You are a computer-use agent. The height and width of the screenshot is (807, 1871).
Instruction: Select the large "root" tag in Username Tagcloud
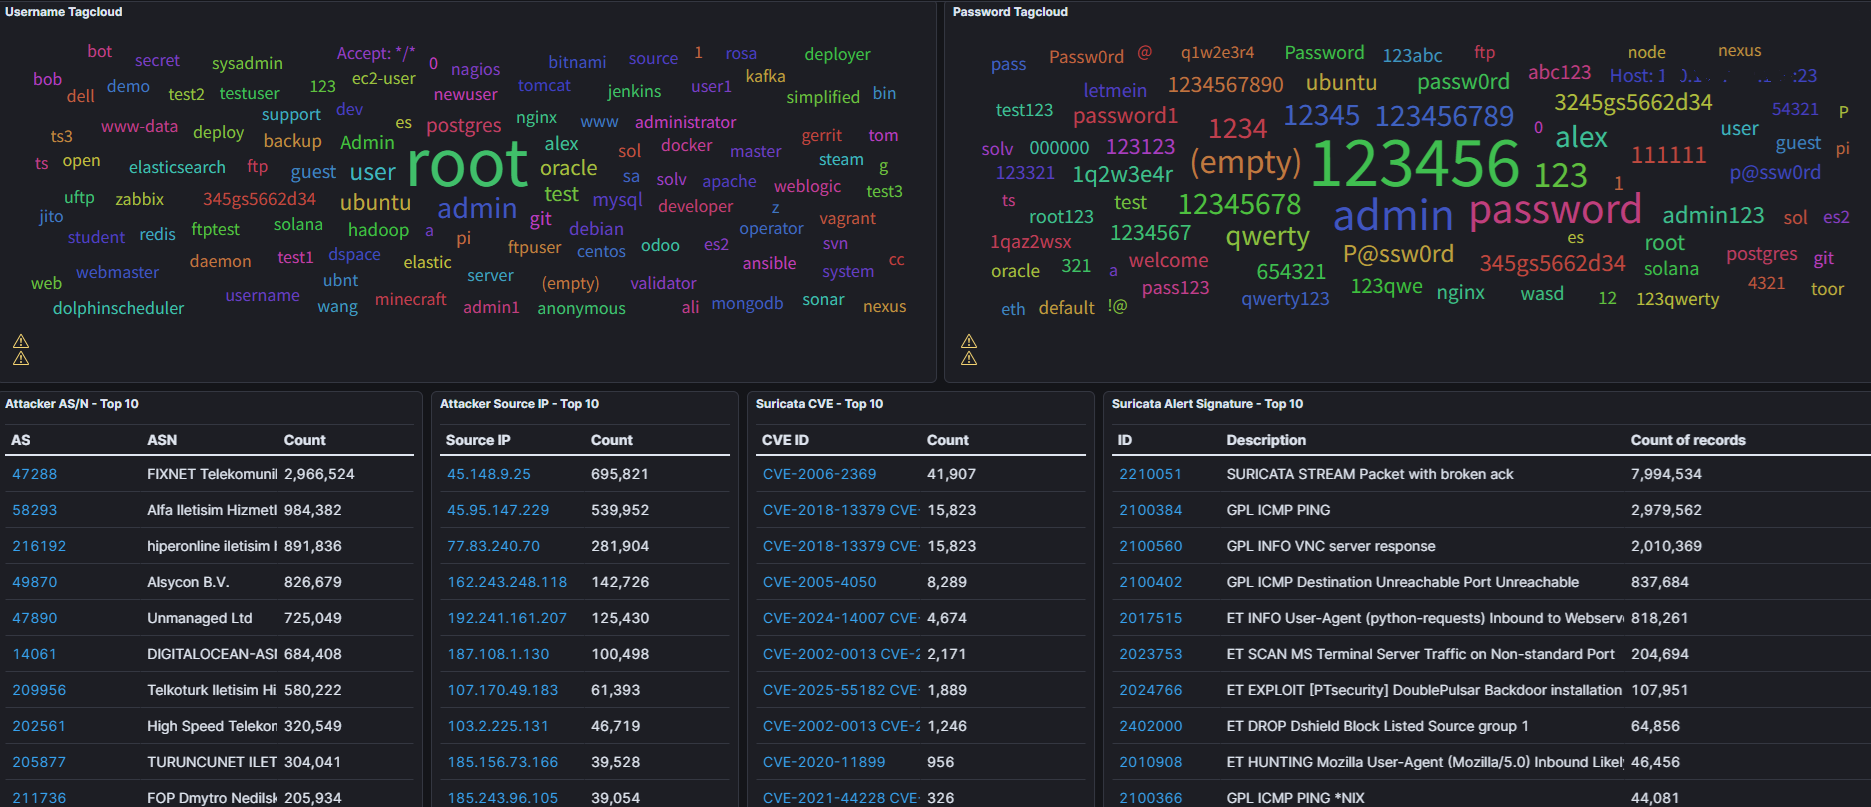click(x=467, y=165)
